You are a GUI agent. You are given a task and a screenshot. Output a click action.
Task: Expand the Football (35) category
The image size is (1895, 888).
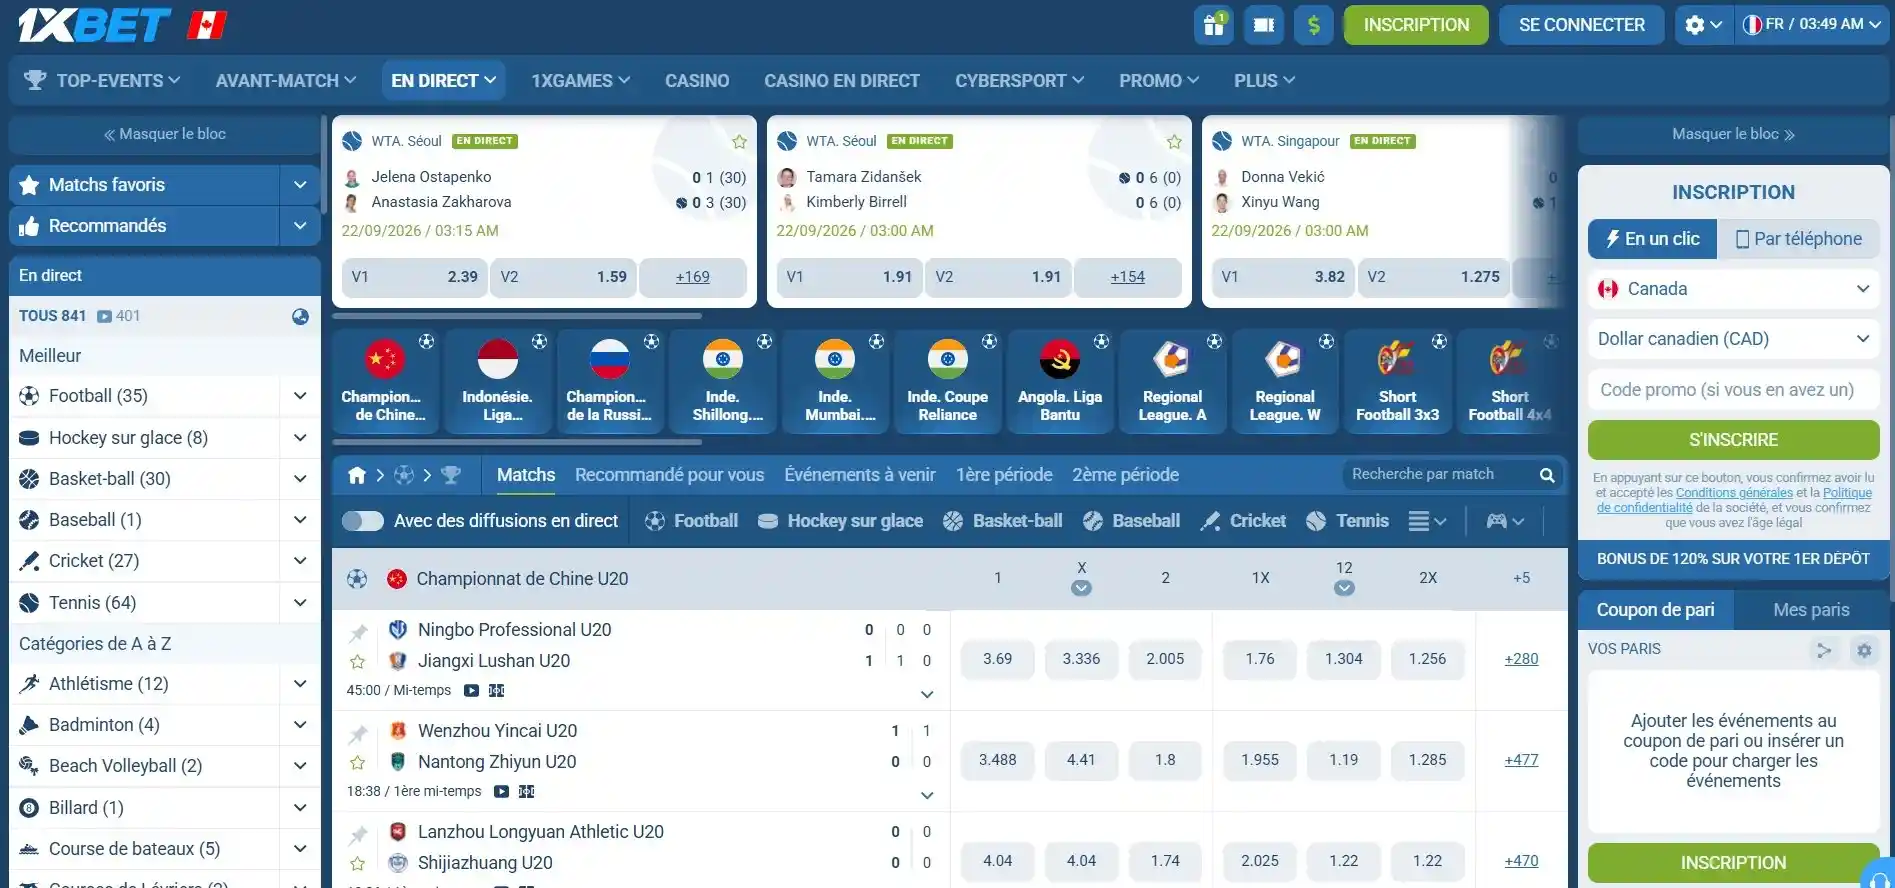tap(300, 396)
